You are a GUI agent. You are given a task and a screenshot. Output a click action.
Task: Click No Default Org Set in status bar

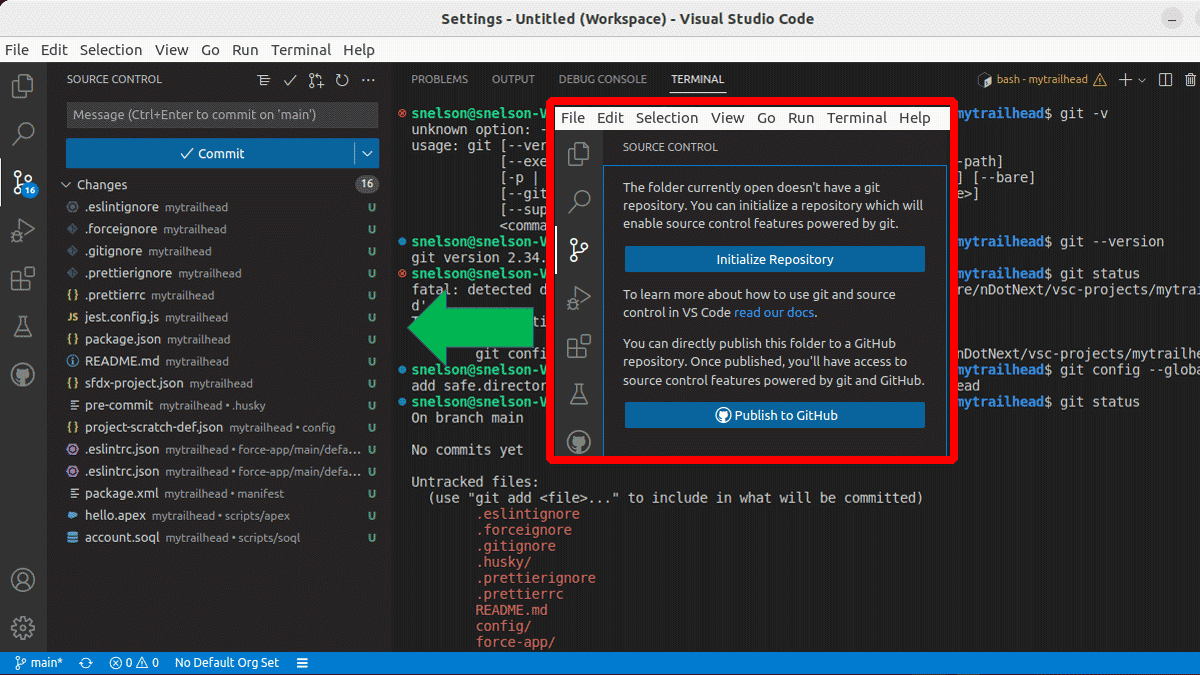[x=227, y=663]
